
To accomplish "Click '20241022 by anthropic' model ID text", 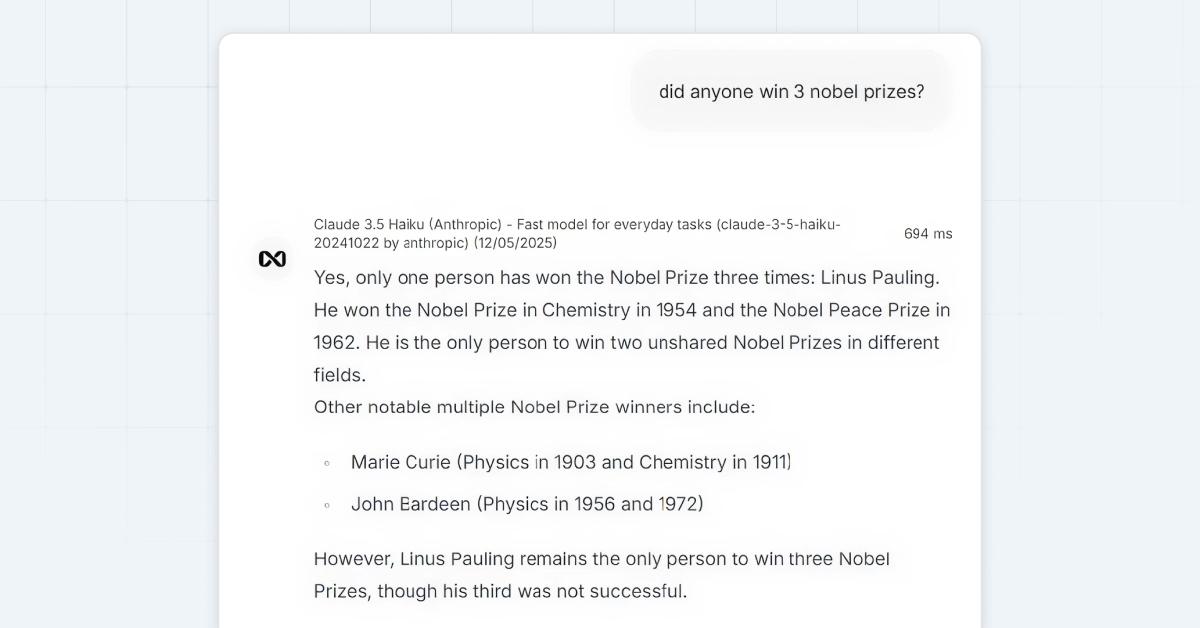I will tap(391, 243).
